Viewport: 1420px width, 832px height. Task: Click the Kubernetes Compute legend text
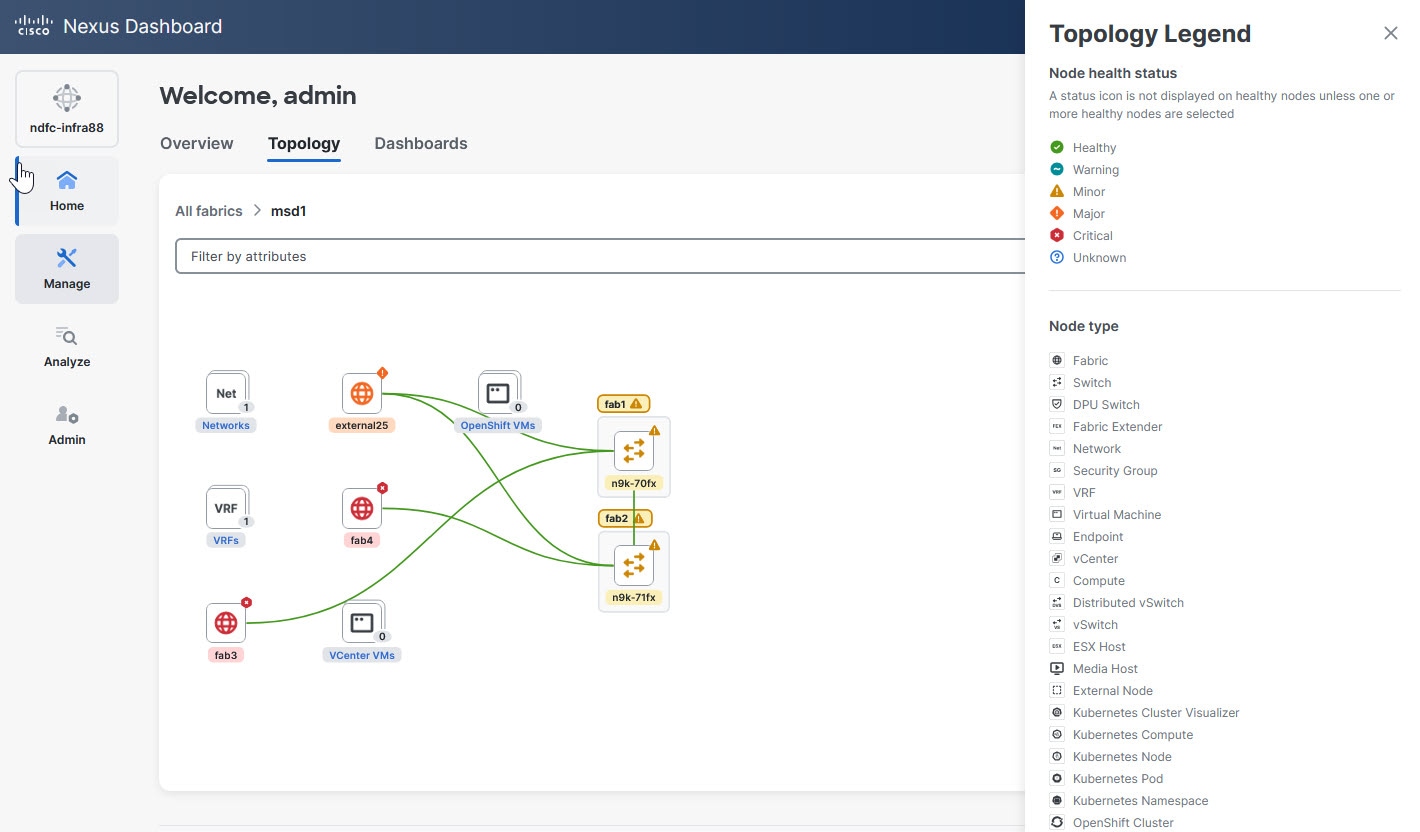(x=1133, y=734)
